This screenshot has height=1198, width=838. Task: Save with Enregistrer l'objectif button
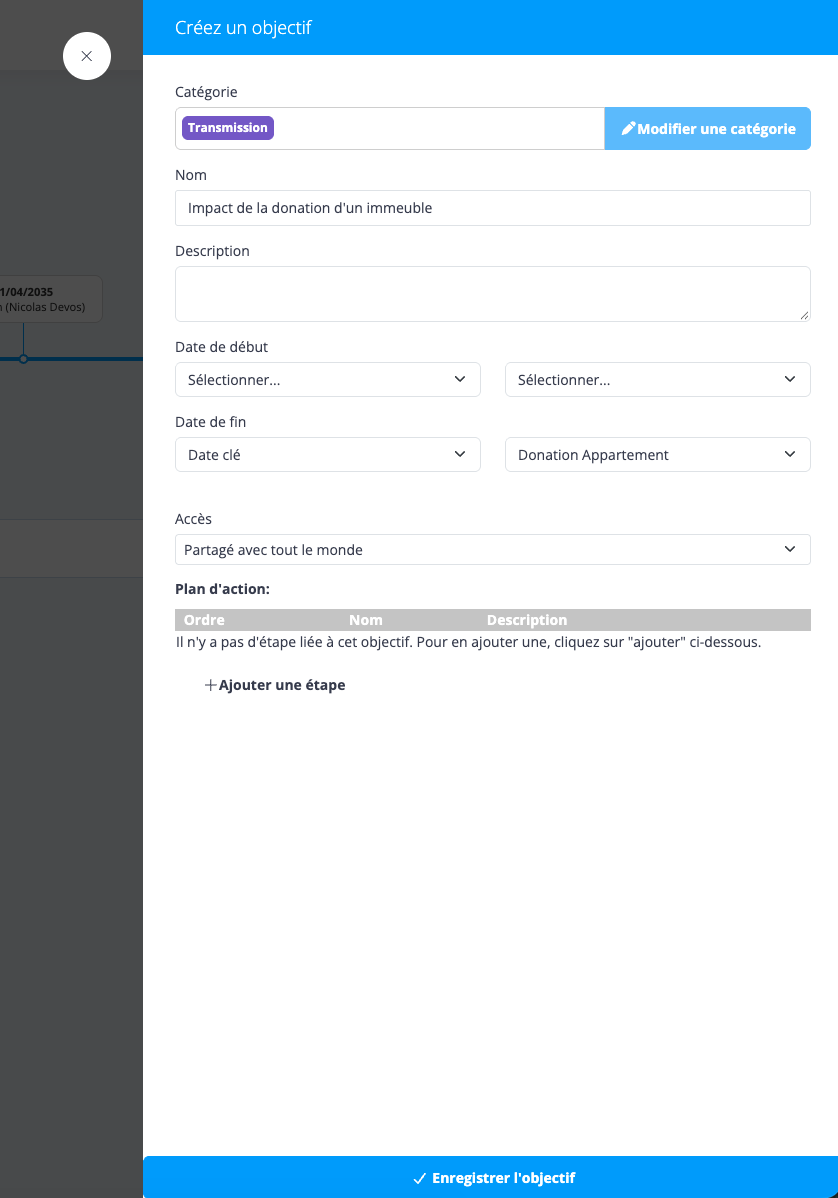click(x=490, y=1177)
